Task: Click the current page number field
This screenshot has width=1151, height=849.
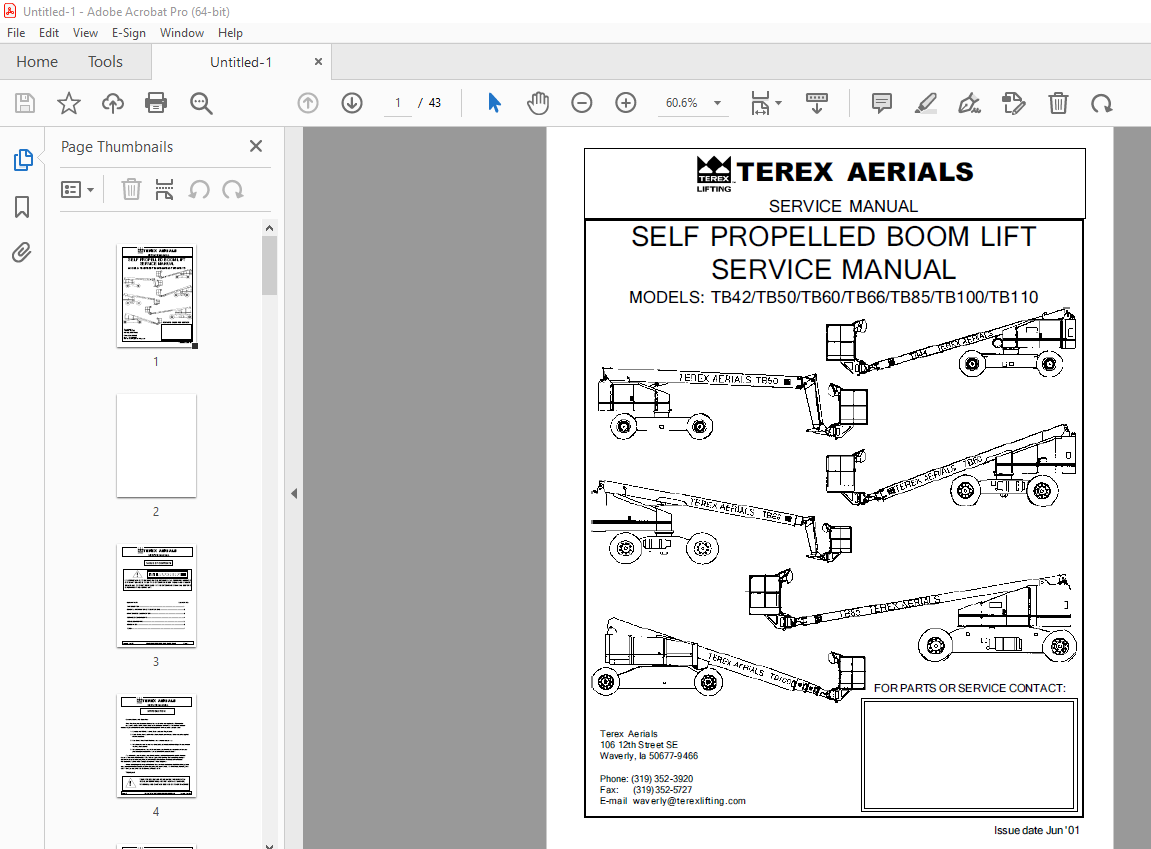Action: tap(398, 103)
